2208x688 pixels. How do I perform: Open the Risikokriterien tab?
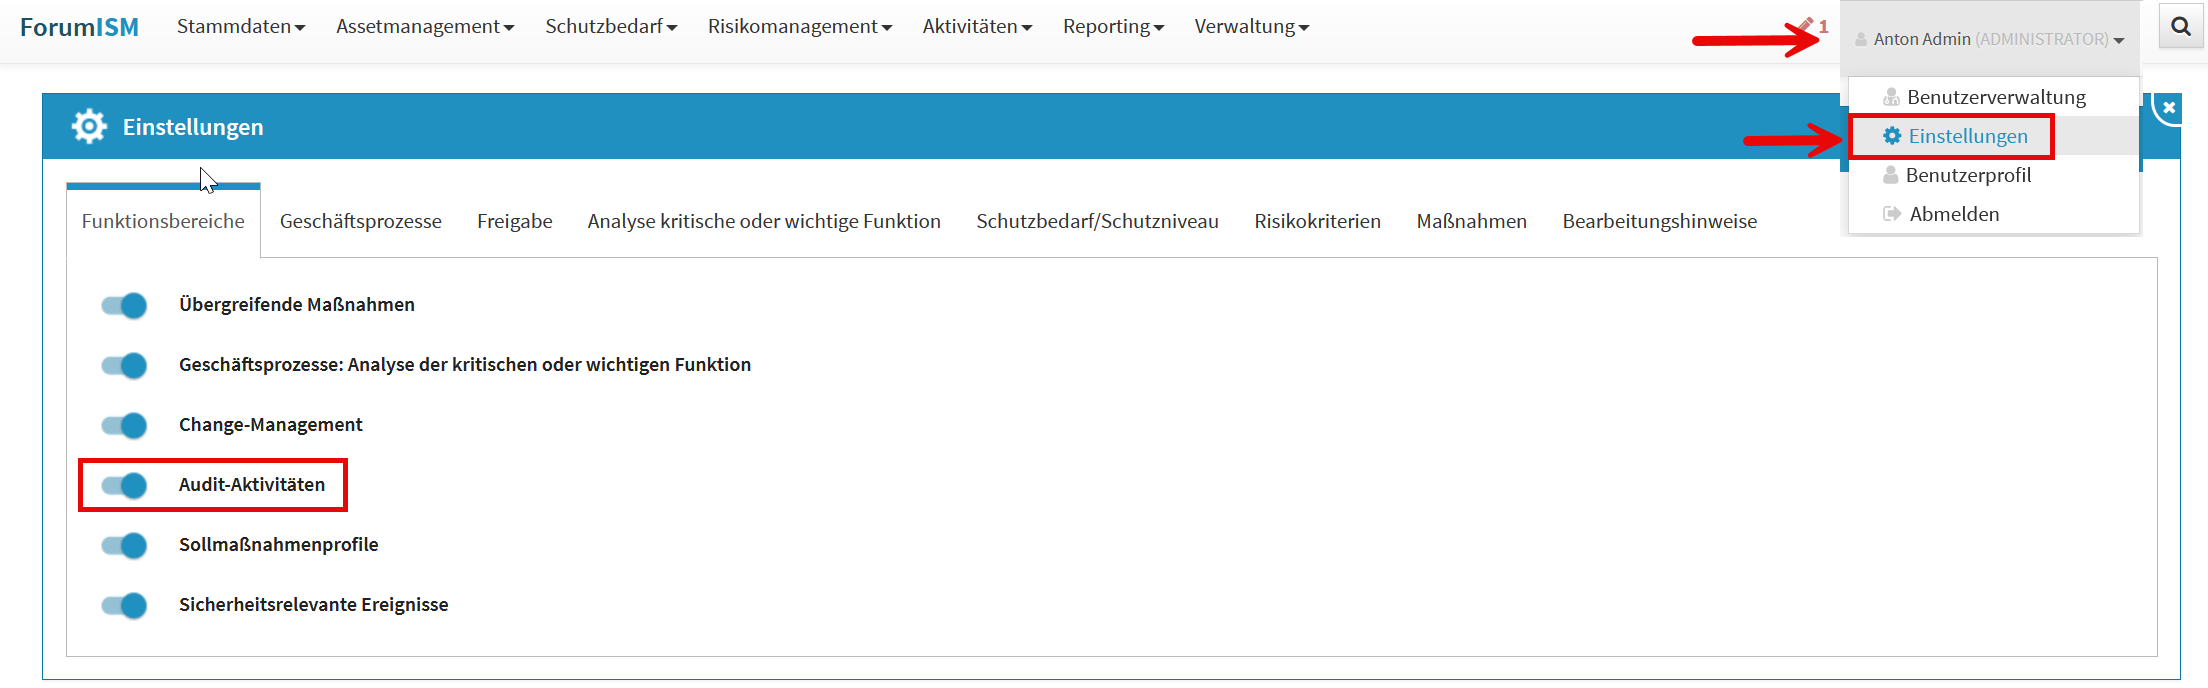coord(1317,221)
